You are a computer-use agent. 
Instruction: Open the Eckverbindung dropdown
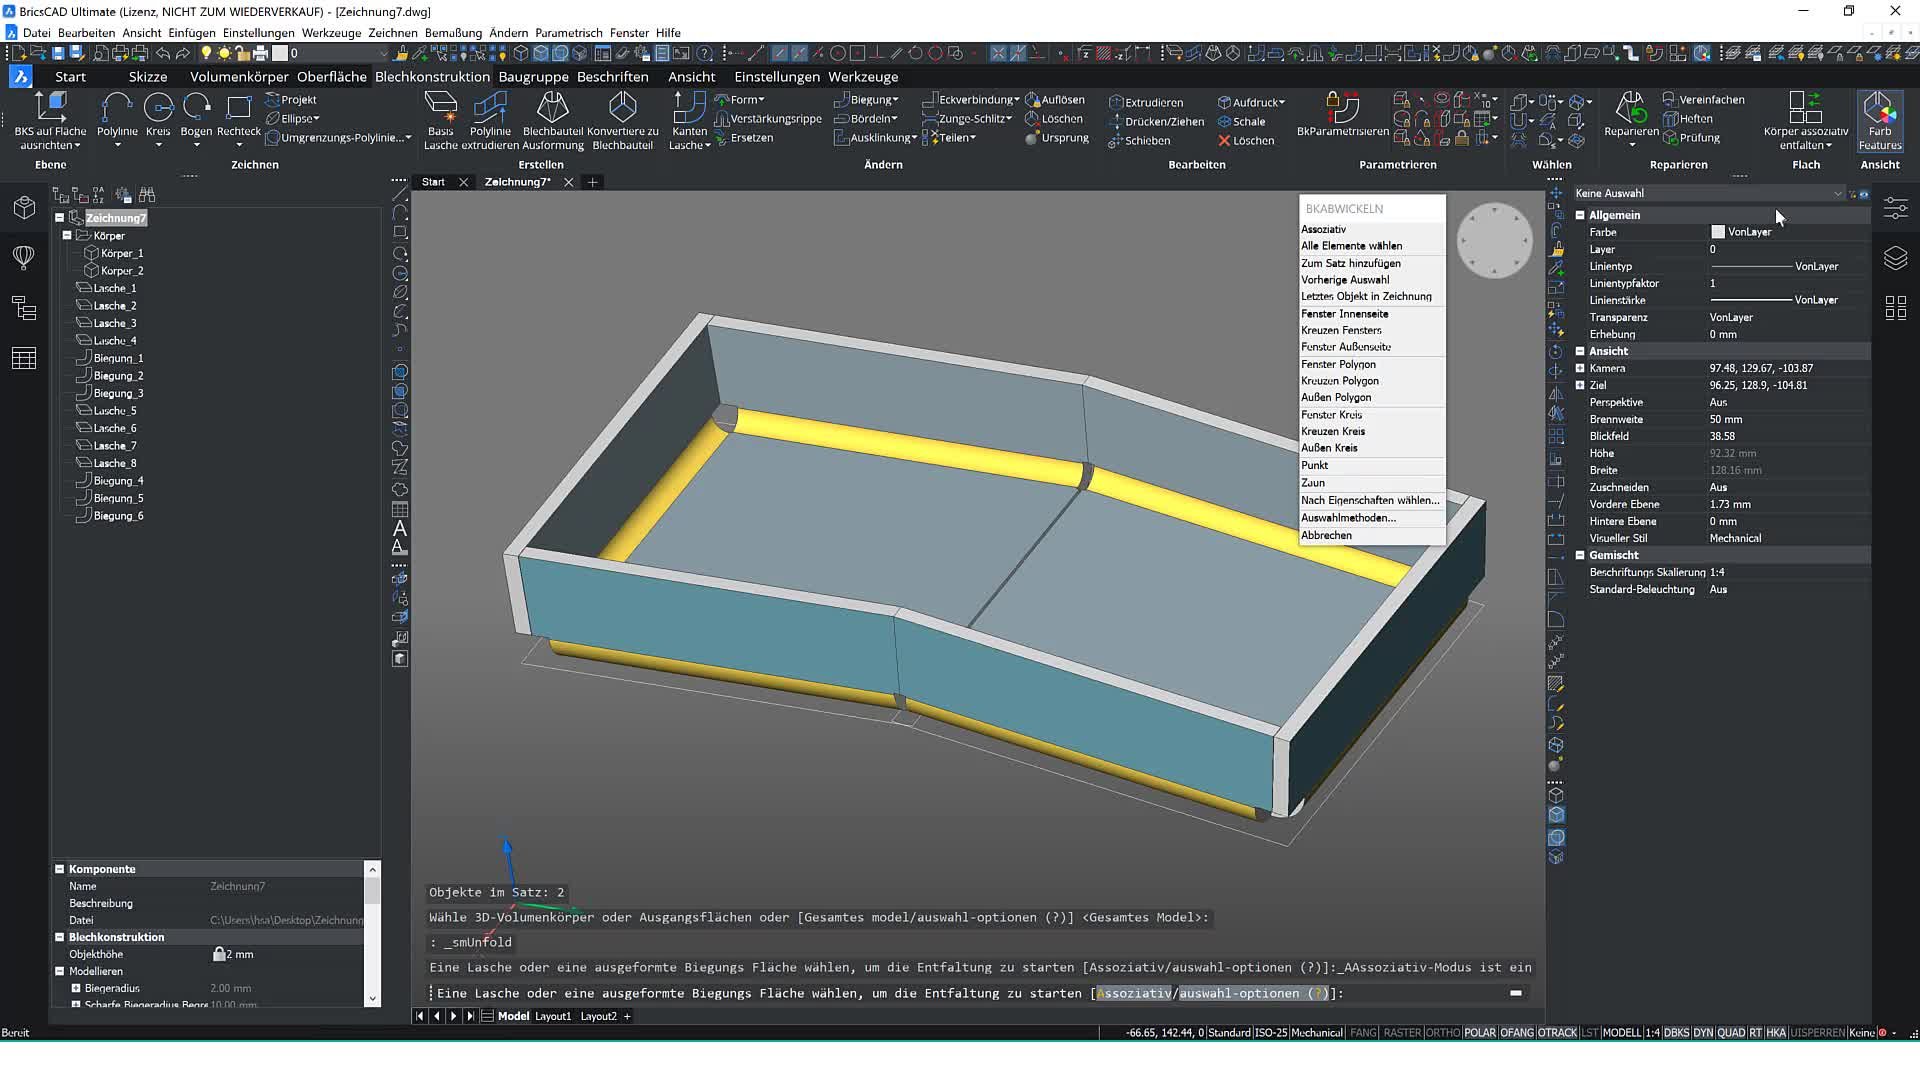971,100
